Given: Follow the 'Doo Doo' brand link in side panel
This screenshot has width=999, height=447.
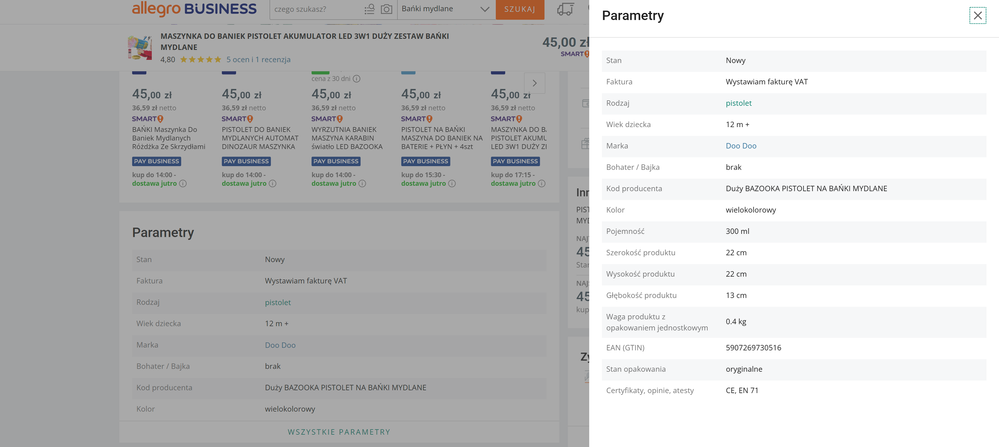Looking at the screenshot, I should [741, 146].
